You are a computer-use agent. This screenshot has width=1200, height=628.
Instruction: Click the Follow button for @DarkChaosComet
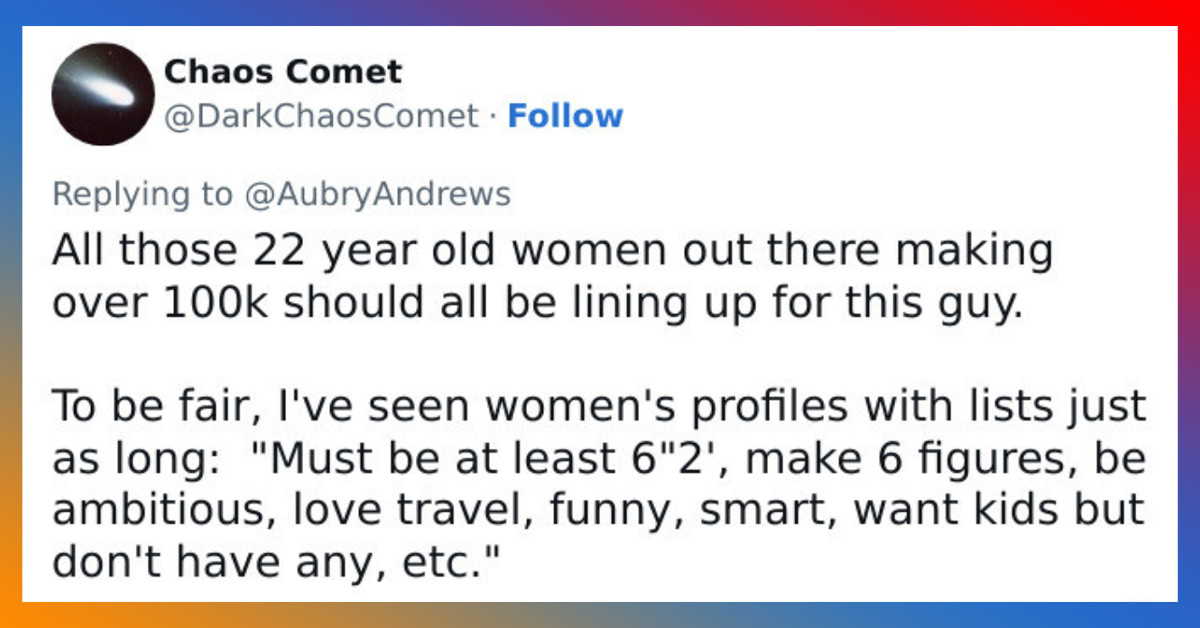pos(567,116)
